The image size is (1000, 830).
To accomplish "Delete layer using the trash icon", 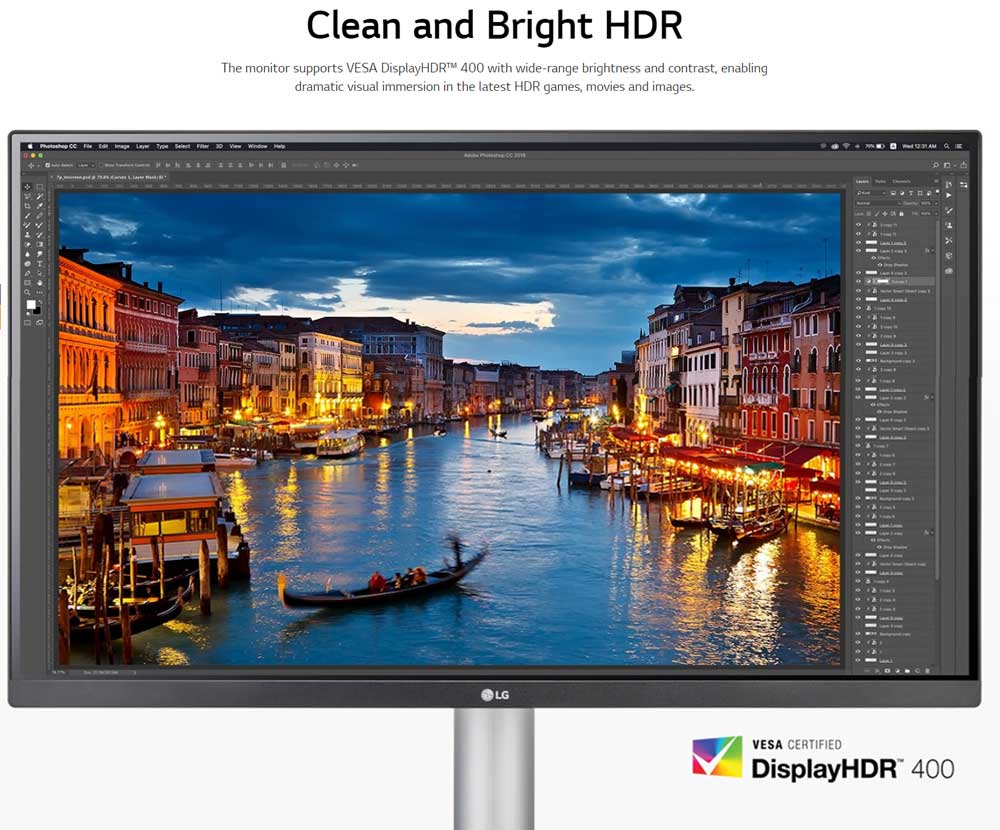I will 928,670.
